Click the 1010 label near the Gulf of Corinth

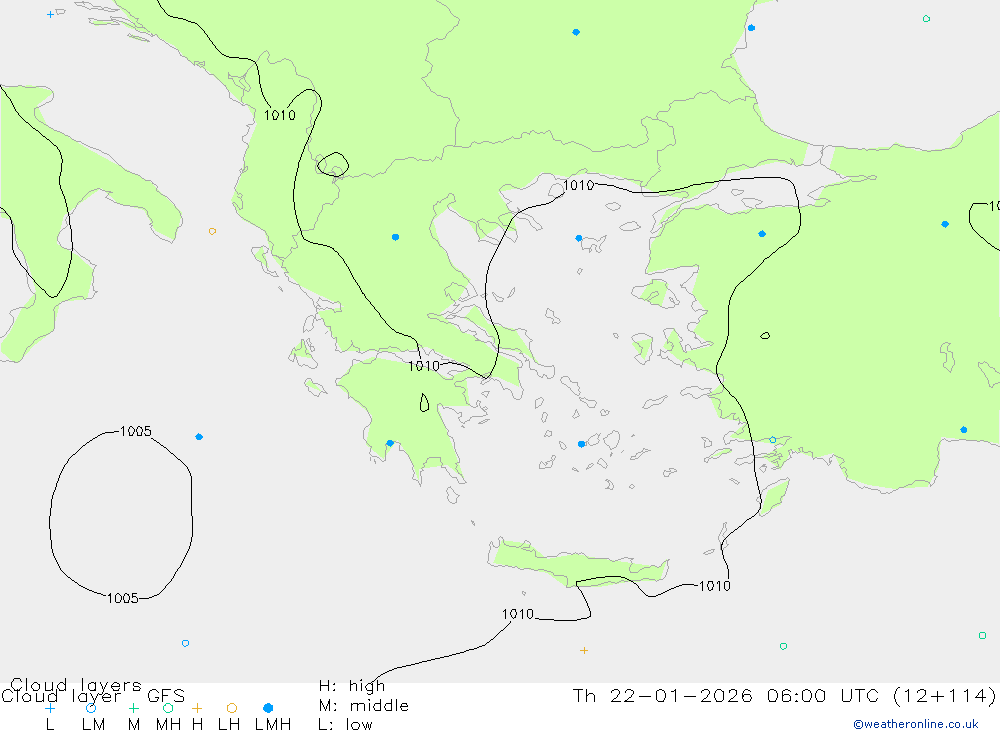pos(424,366)
